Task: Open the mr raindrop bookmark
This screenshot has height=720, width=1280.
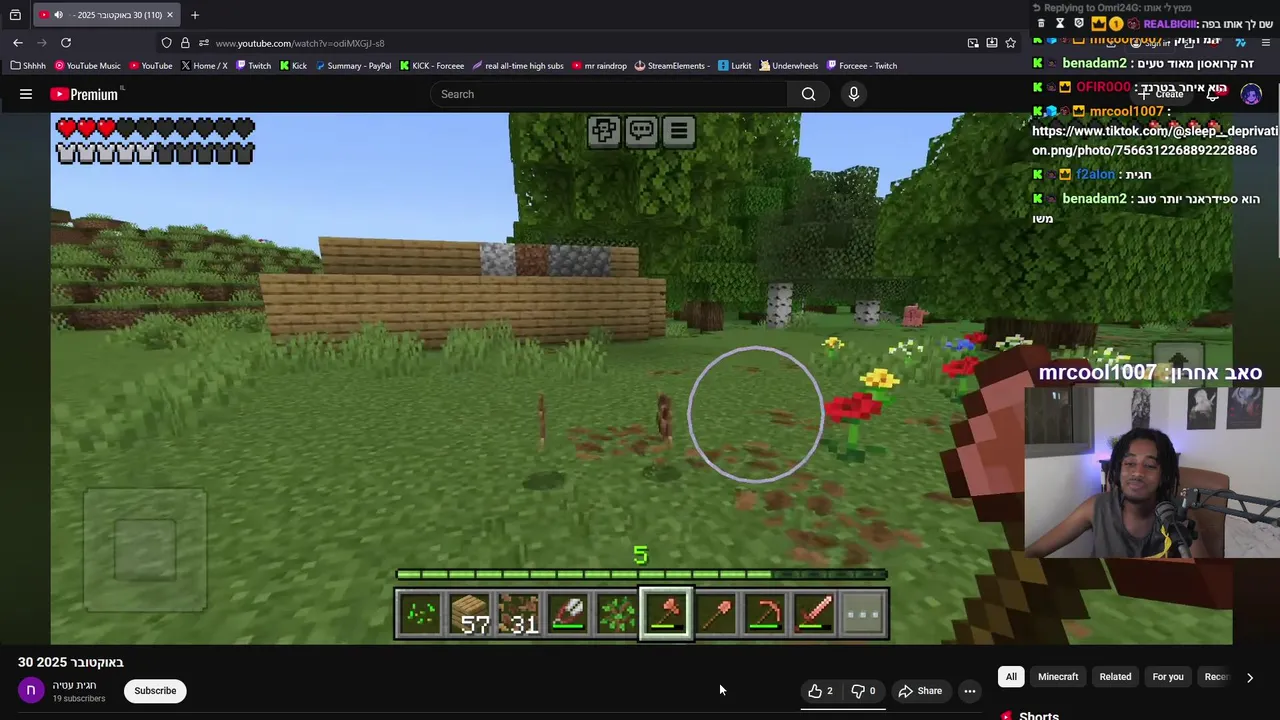Action: [x=600, y=66]
